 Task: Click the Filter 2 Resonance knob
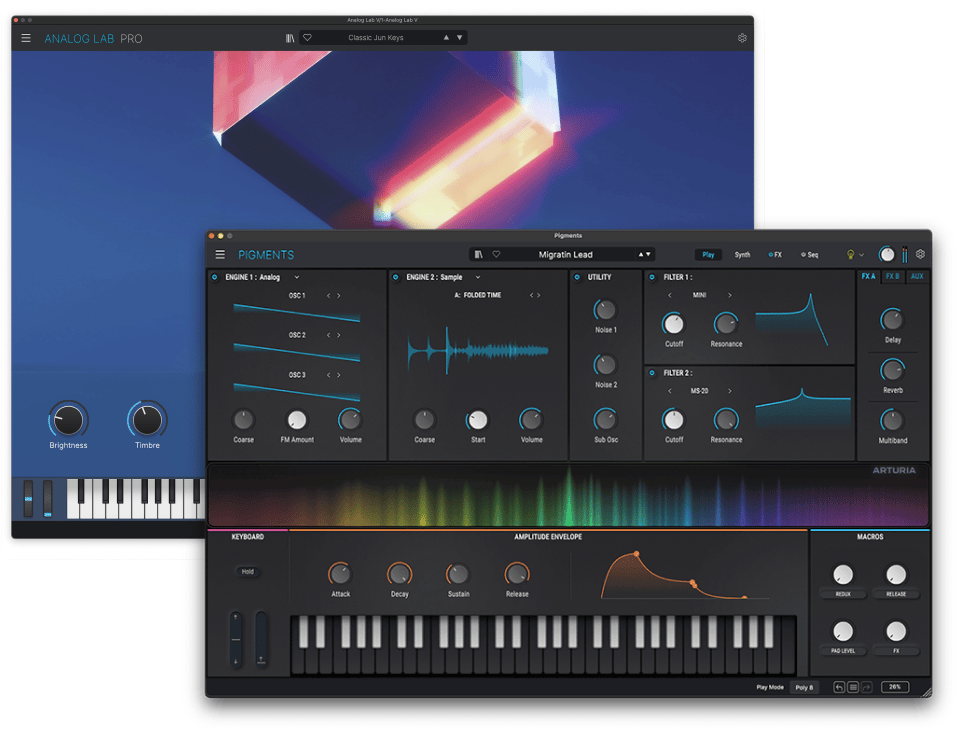click(726, 420)
